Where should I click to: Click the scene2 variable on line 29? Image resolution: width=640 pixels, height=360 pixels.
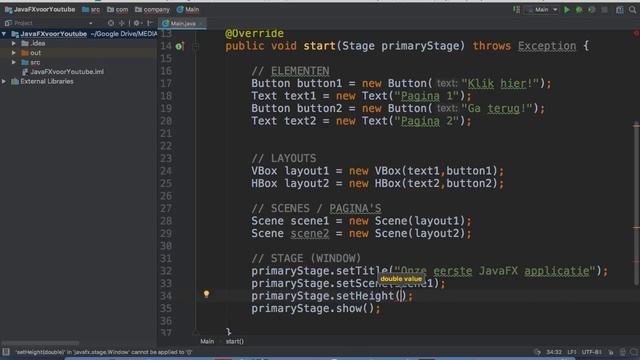coord(310,233)
